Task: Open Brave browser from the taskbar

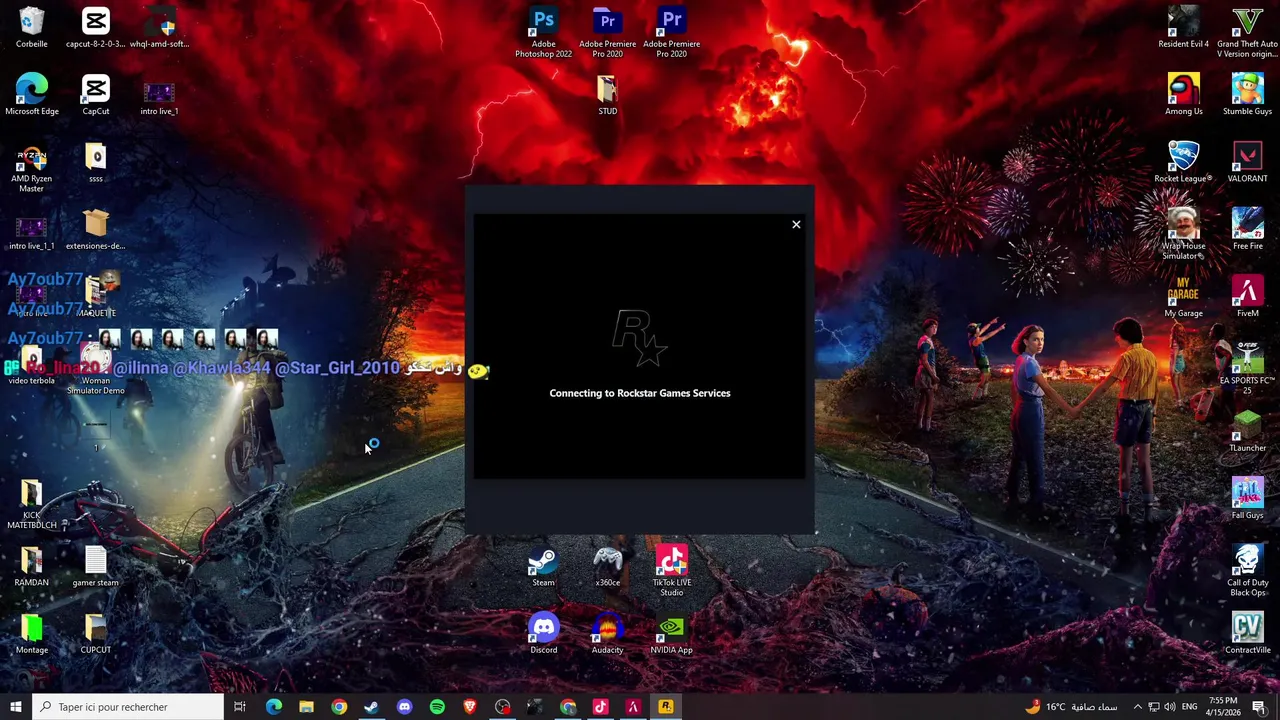Action: point(469,707)
